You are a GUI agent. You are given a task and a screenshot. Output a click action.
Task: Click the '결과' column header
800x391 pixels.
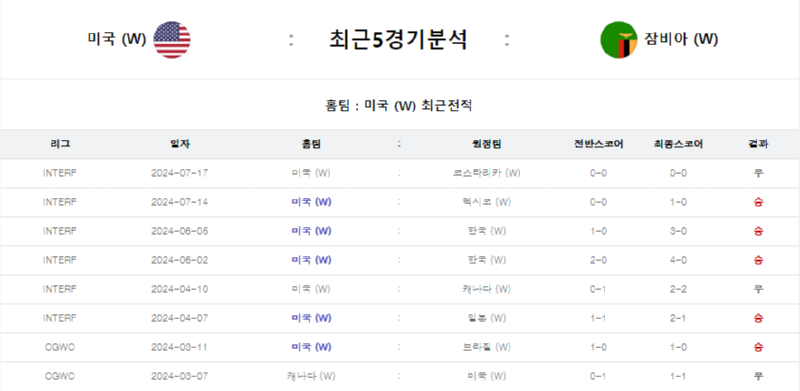(x=758, y=144)
